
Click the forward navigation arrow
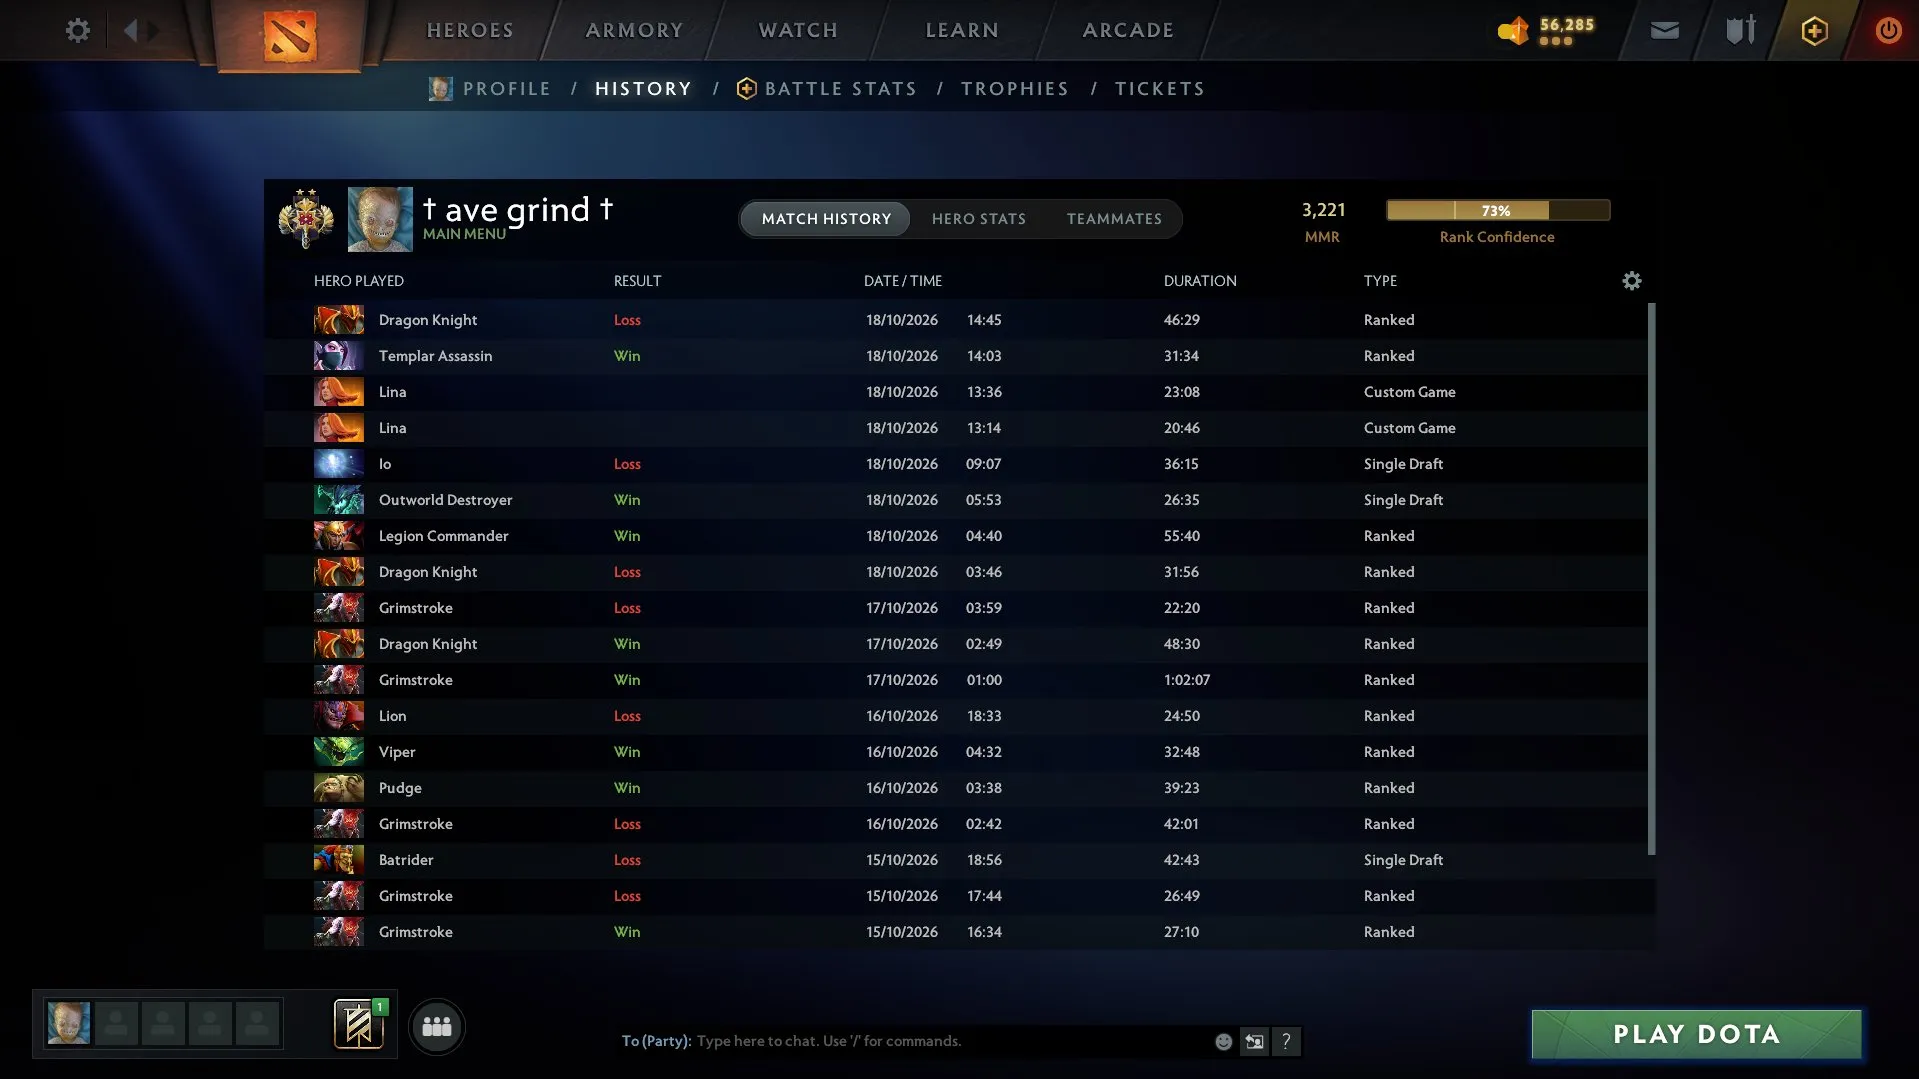click(x=153, y=30)
